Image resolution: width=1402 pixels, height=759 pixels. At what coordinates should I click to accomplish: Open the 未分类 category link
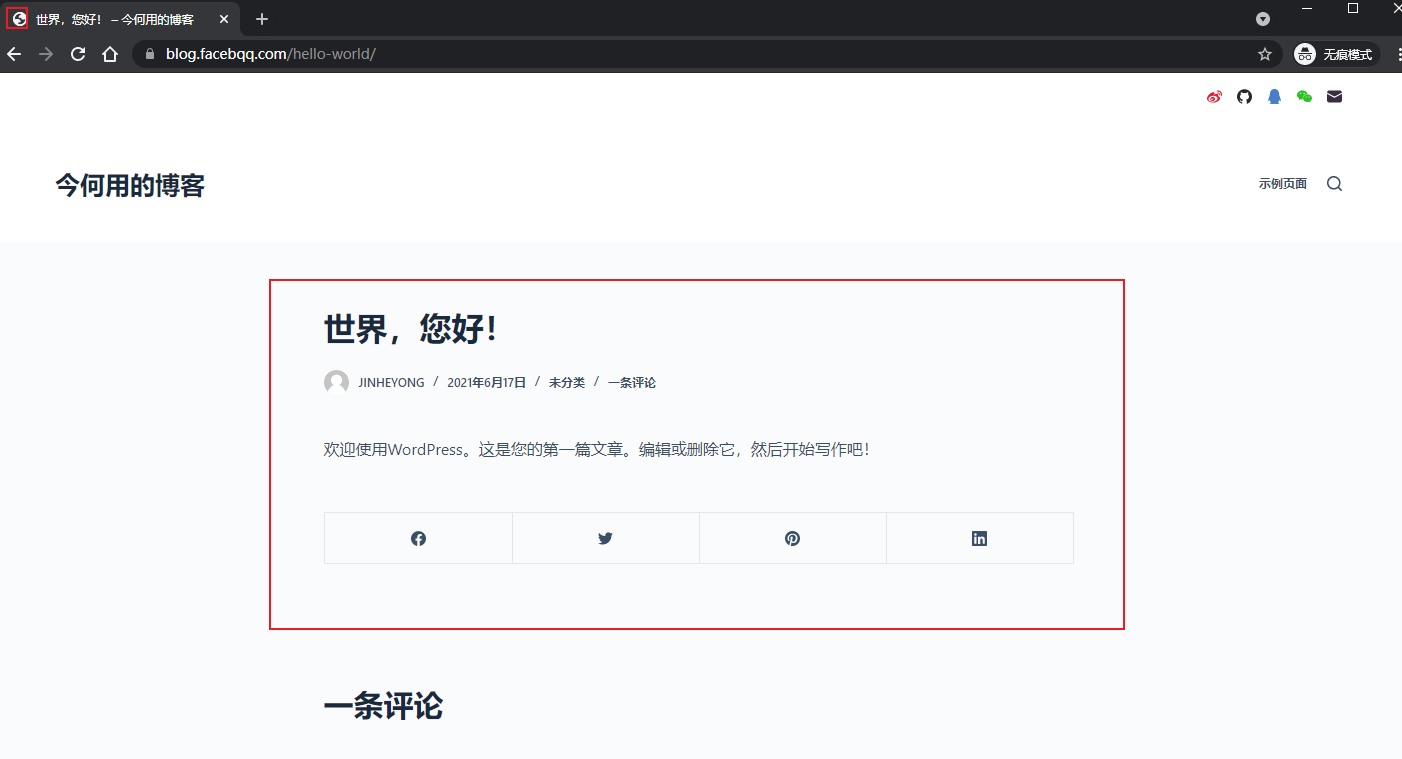tap(567, 383)
